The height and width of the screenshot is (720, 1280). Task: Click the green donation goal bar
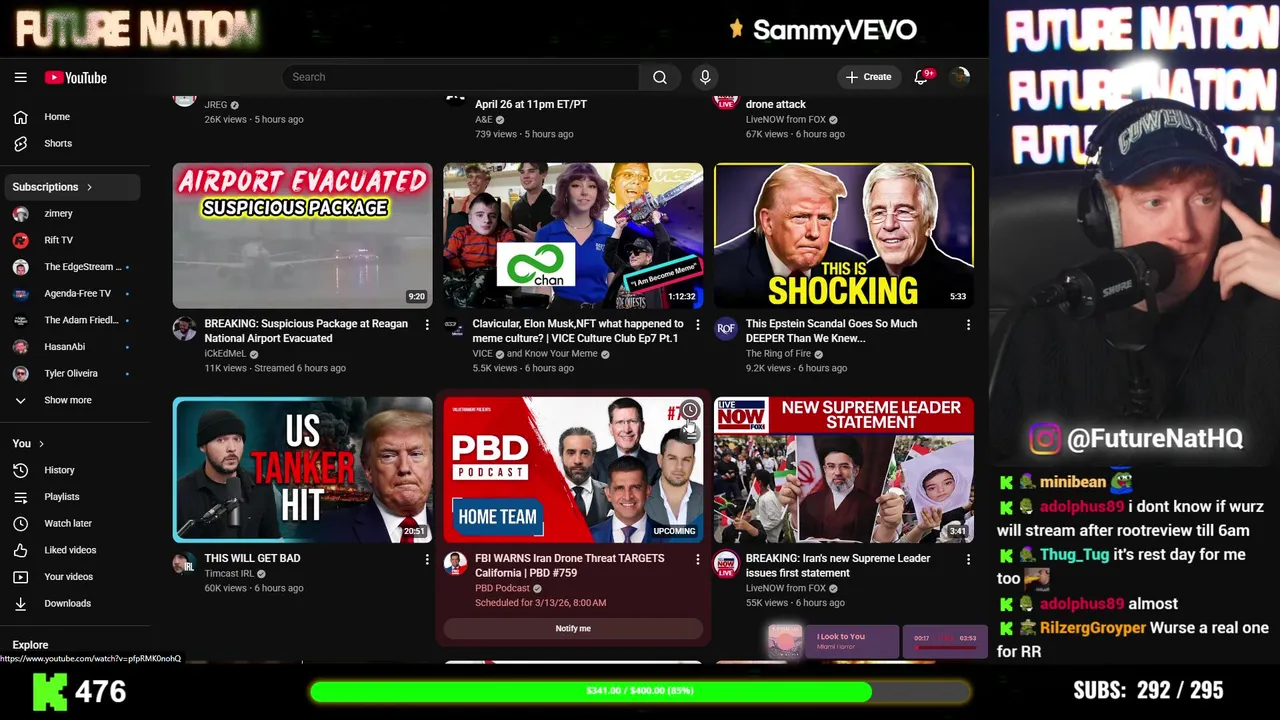[640, 691]
